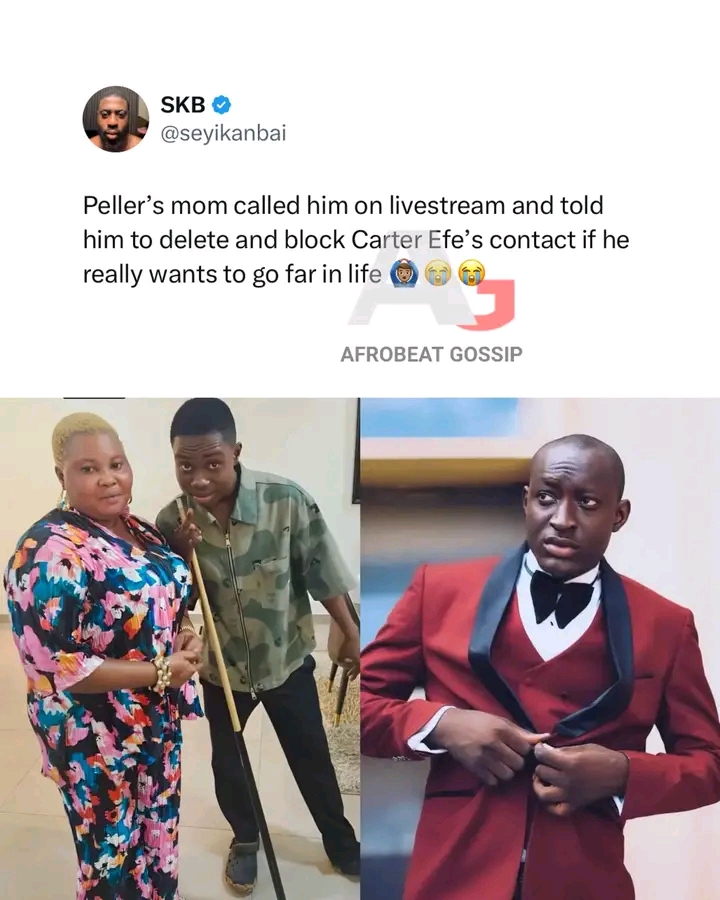This screenshot has width=720, height=900.
Task: Open the @seyikanbai handle link
Action: 223,133
